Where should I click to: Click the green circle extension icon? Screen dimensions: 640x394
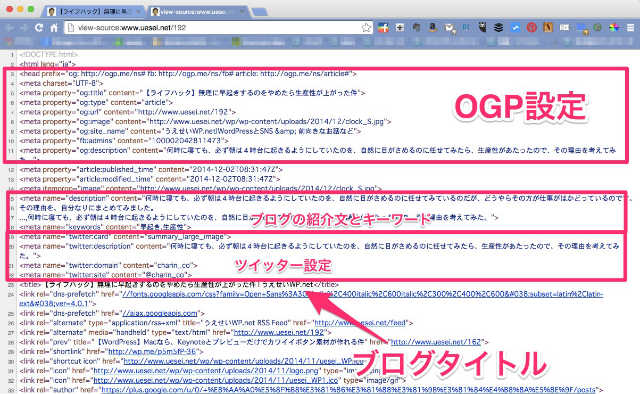tap(598, 28)
